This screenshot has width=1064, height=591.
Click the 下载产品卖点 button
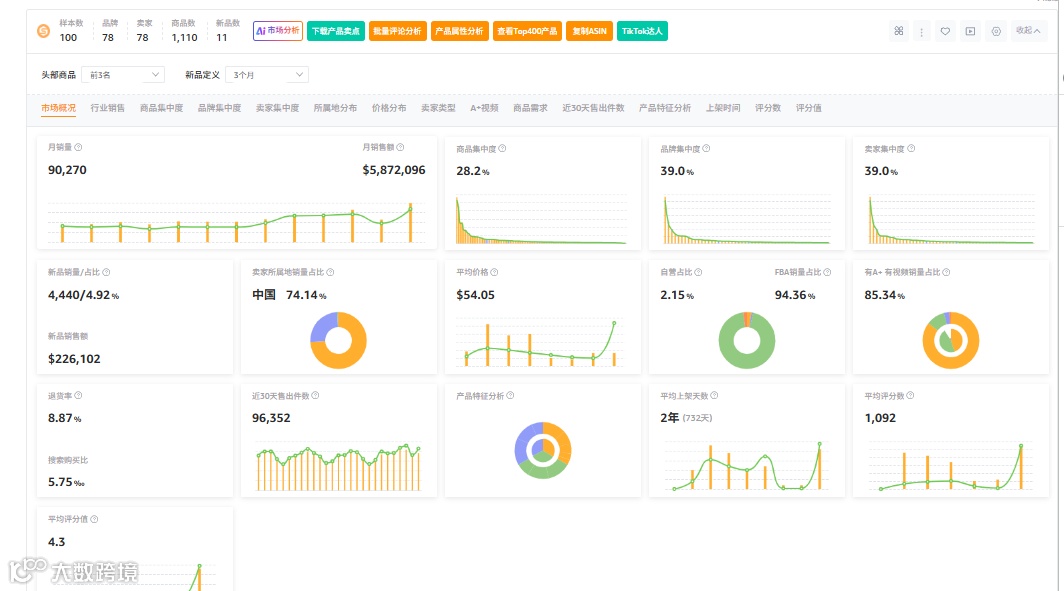[336, 31]
